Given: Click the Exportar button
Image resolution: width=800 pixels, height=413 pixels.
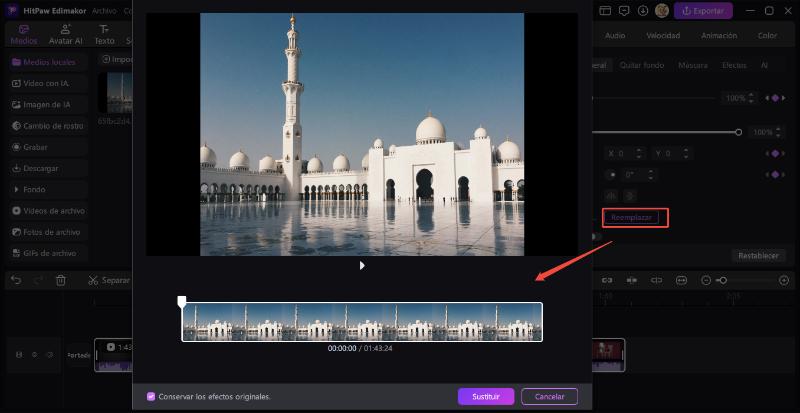Looking at the screenshot, I should 703,11.
